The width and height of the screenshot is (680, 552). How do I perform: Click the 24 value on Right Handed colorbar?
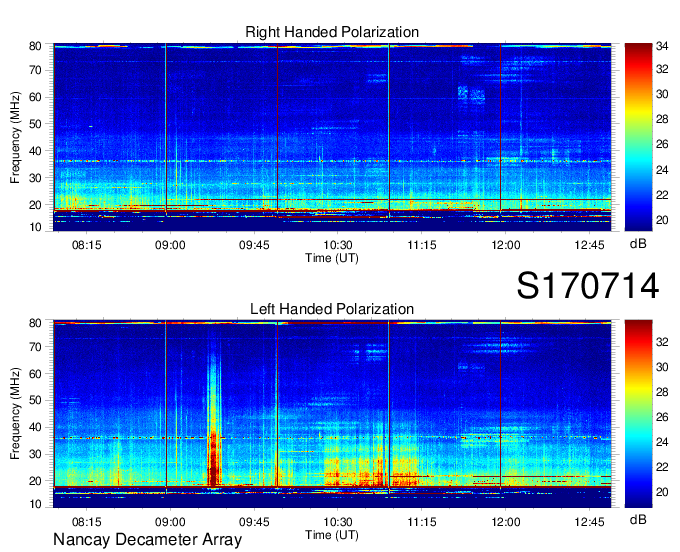(662, 170)
